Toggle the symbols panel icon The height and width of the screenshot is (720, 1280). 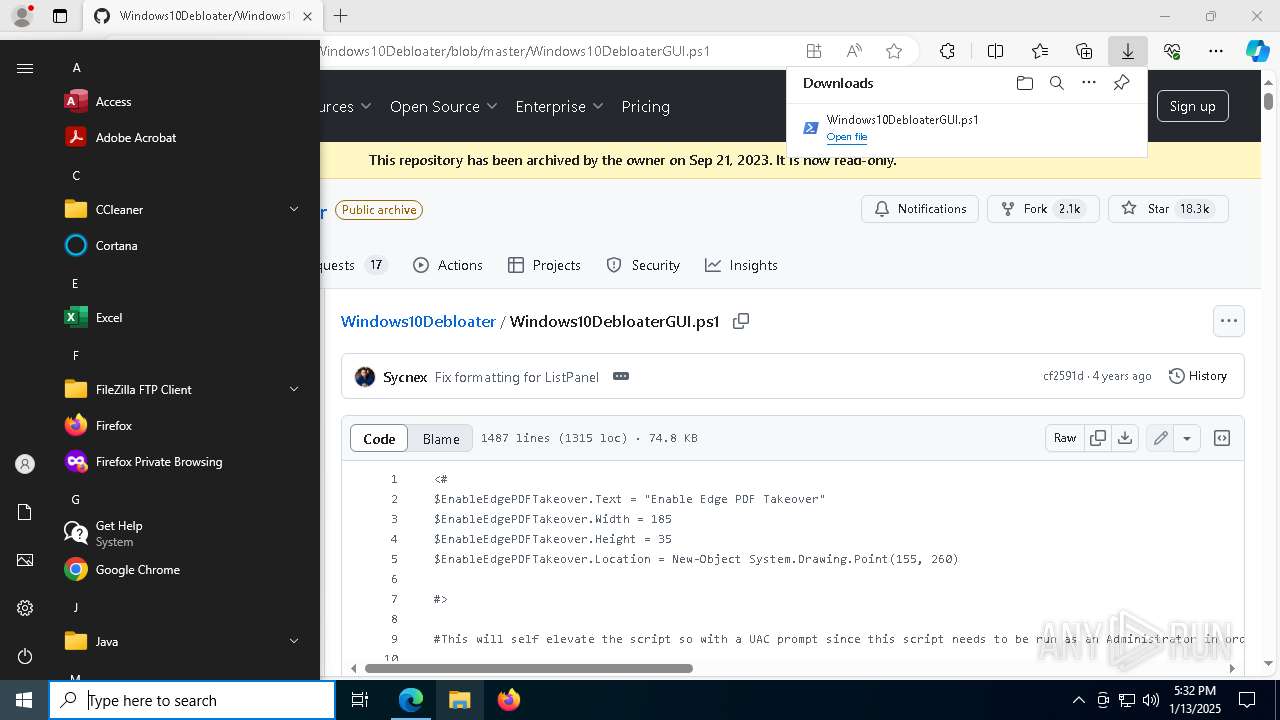(x=1222, y=438)
